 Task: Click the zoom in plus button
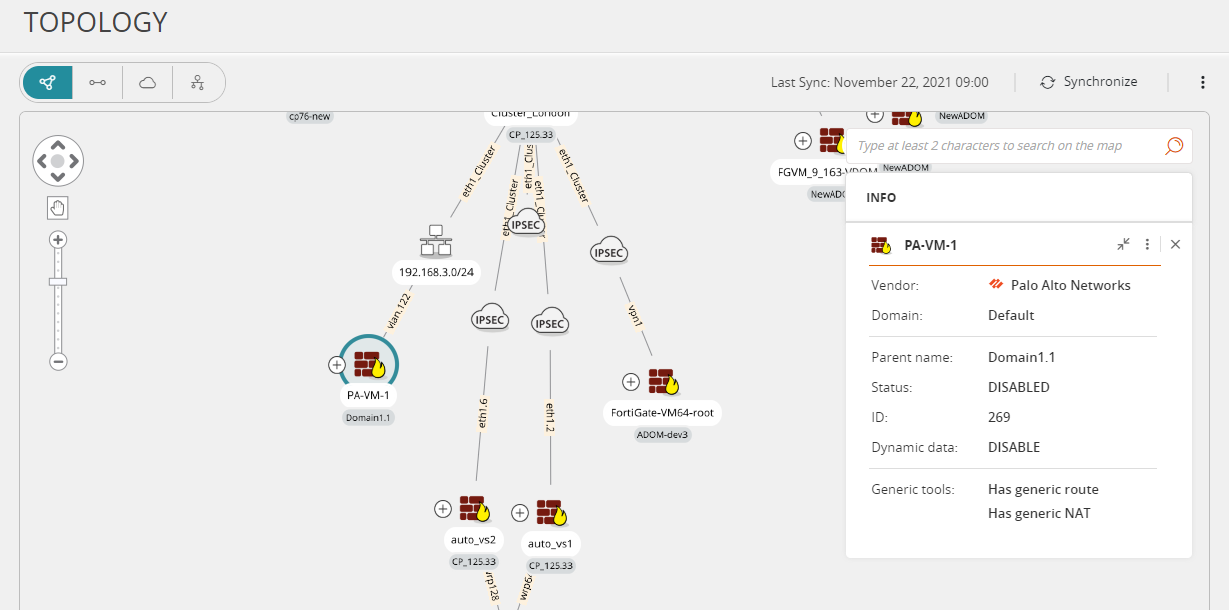(58, 240)
